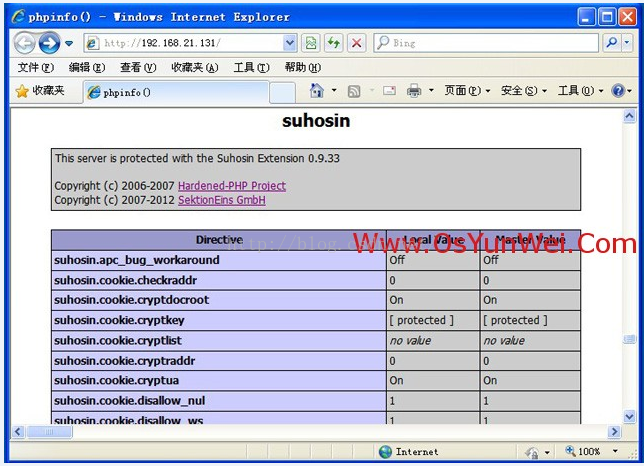Expand the zoom level dropdown arrow
This screenshot has height=466, width=644.
click(x=615, y=451)
